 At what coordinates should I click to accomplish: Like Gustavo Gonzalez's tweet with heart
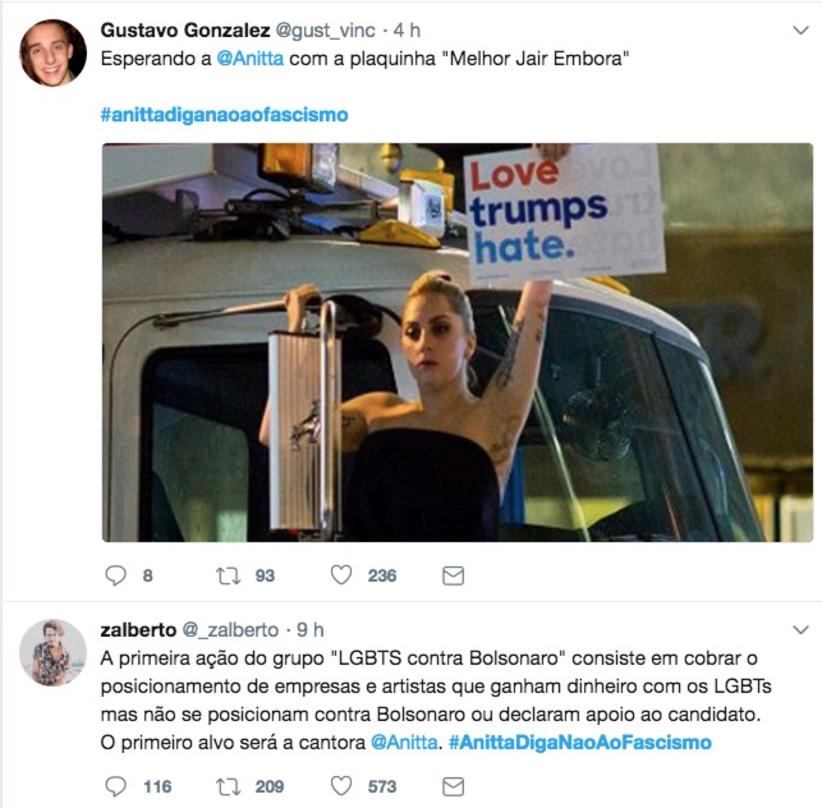[x=342, y=575]
